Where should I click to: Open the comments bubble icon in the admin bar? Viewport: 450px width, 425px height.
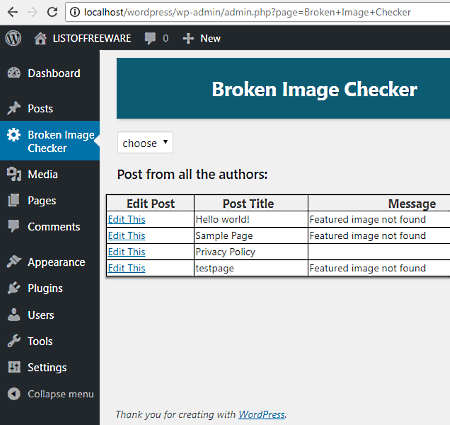pyautogui.click(x=150, y=38)
